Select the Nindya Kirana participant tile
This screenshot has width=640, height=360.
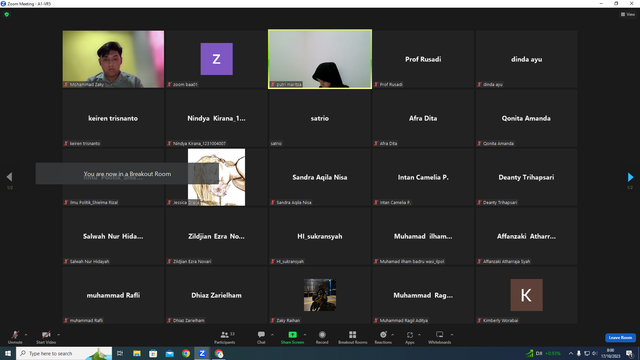[x=216, y=118]
